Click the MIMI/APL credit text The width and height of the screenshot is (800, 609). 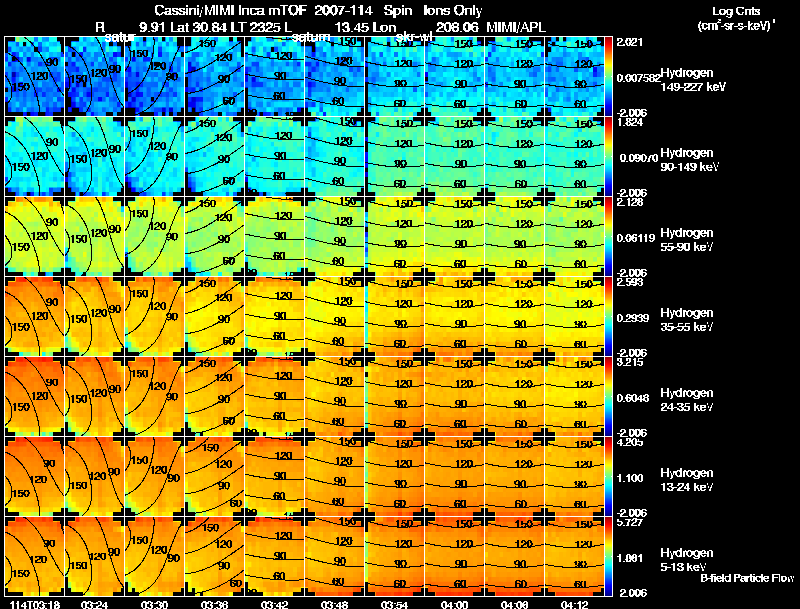(x=516, y=27)
